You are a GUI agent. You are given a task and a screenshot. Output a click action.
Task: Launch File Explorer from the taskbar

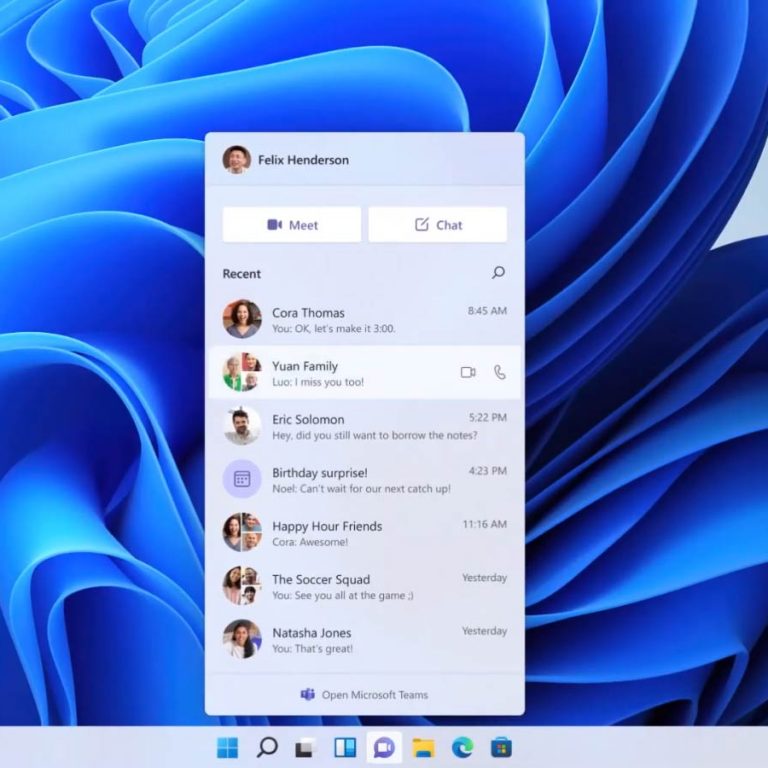(423, 748)
